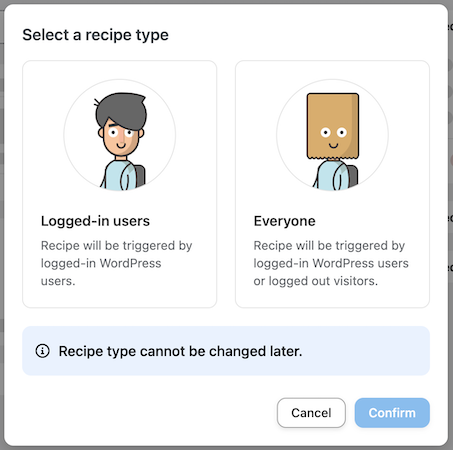Image resolution: width=453 pixels, height=450 pixels.
Task: Click the smiling face on paper bag
Action: pos(333,137)
